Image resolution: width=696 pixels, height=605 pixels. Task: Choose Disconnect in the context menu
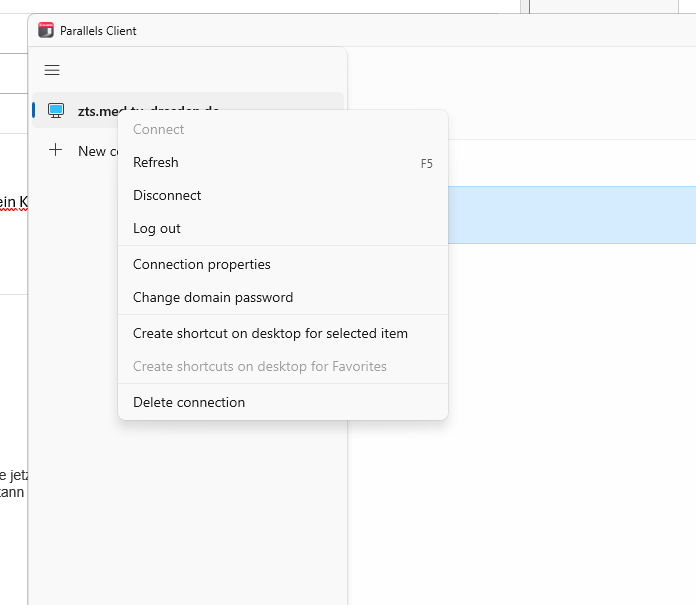[x=167, y=195]
